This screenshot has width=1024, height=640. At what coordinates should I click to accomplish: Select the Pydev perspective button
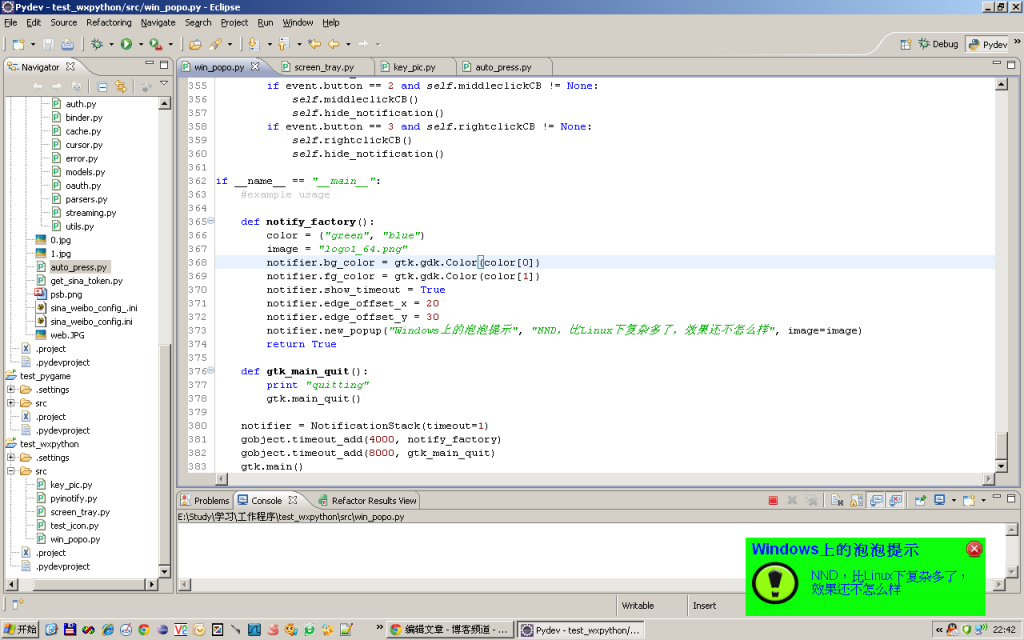pyautogui.click(x=988, y=44)
